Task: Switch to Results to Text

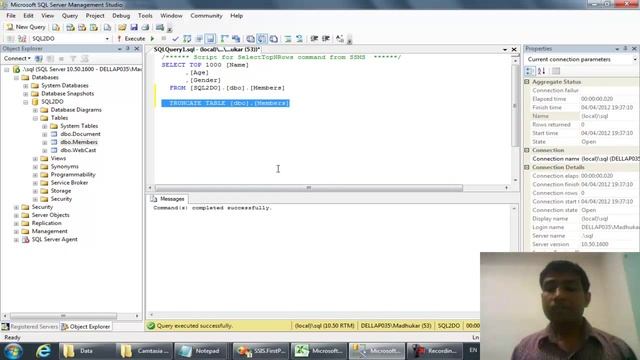Action: (250, 39)
